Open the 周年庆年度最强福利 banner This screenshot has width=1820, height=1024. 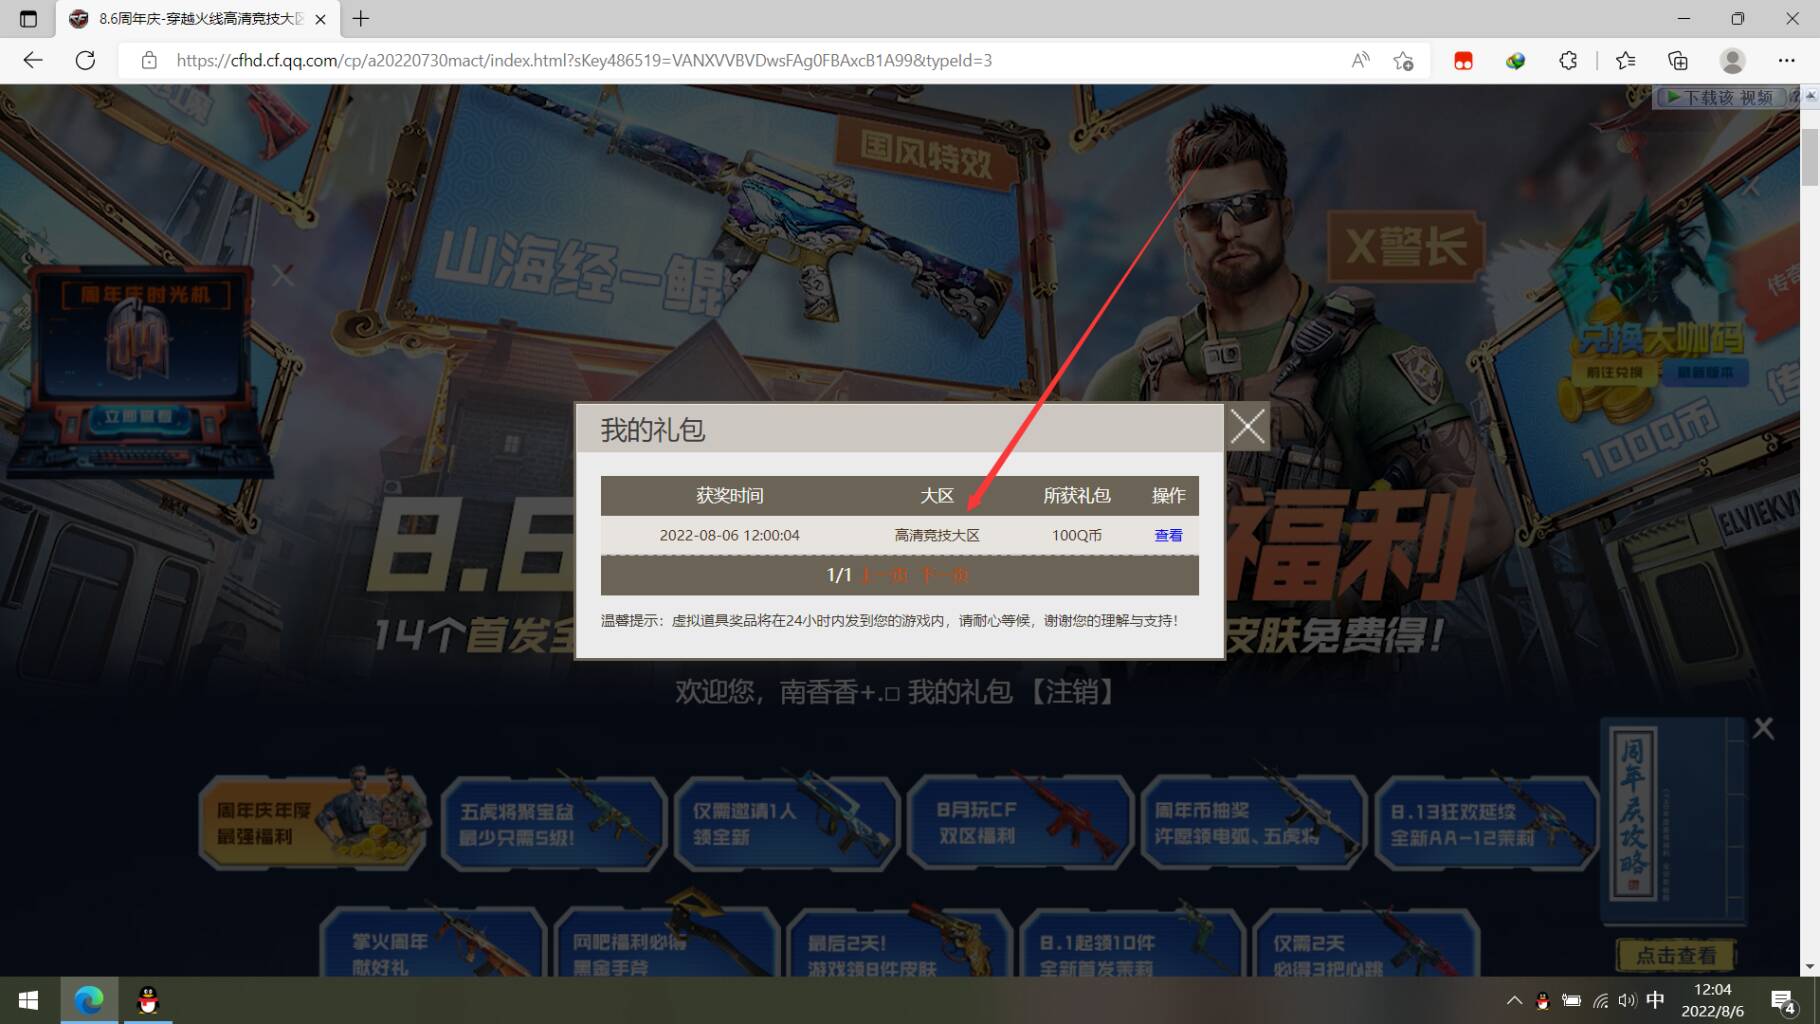pyautogui.click(x=314, y=823)
